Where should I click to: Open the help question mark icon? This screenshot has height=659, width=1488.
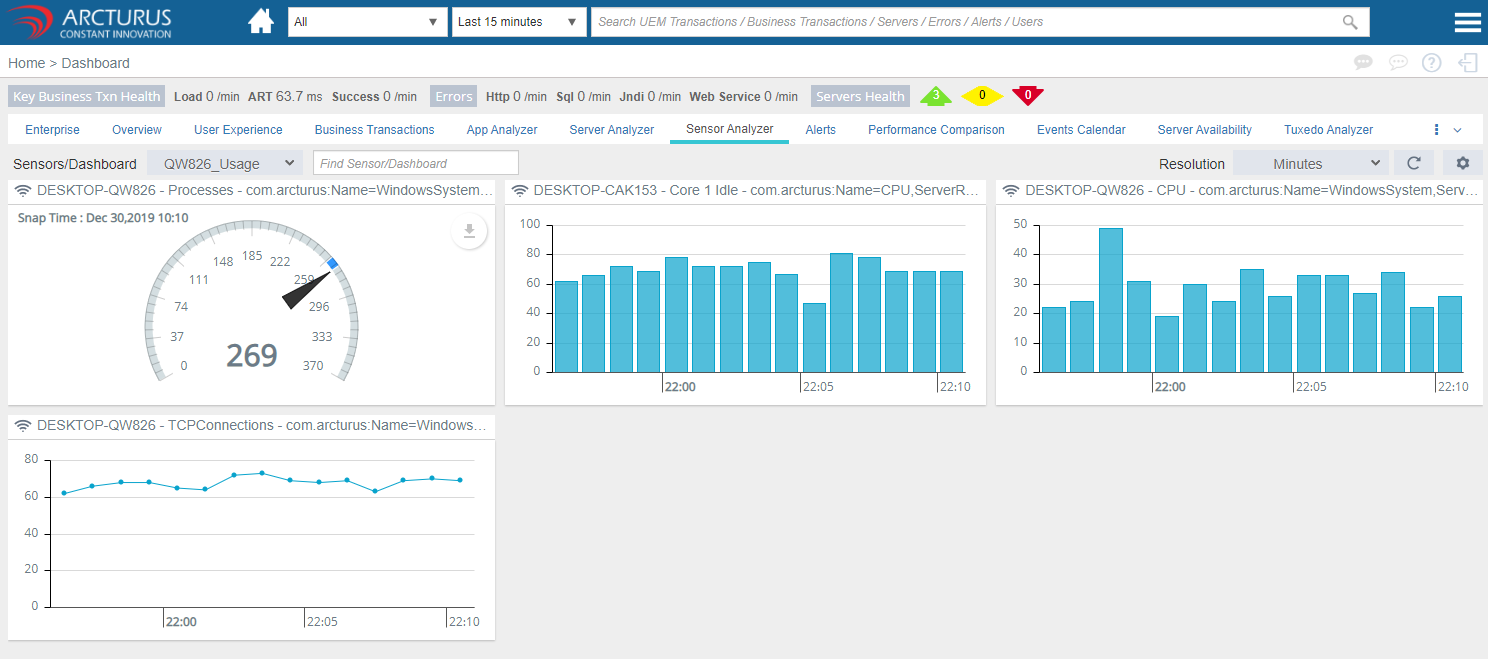[x=1432, y=63]
